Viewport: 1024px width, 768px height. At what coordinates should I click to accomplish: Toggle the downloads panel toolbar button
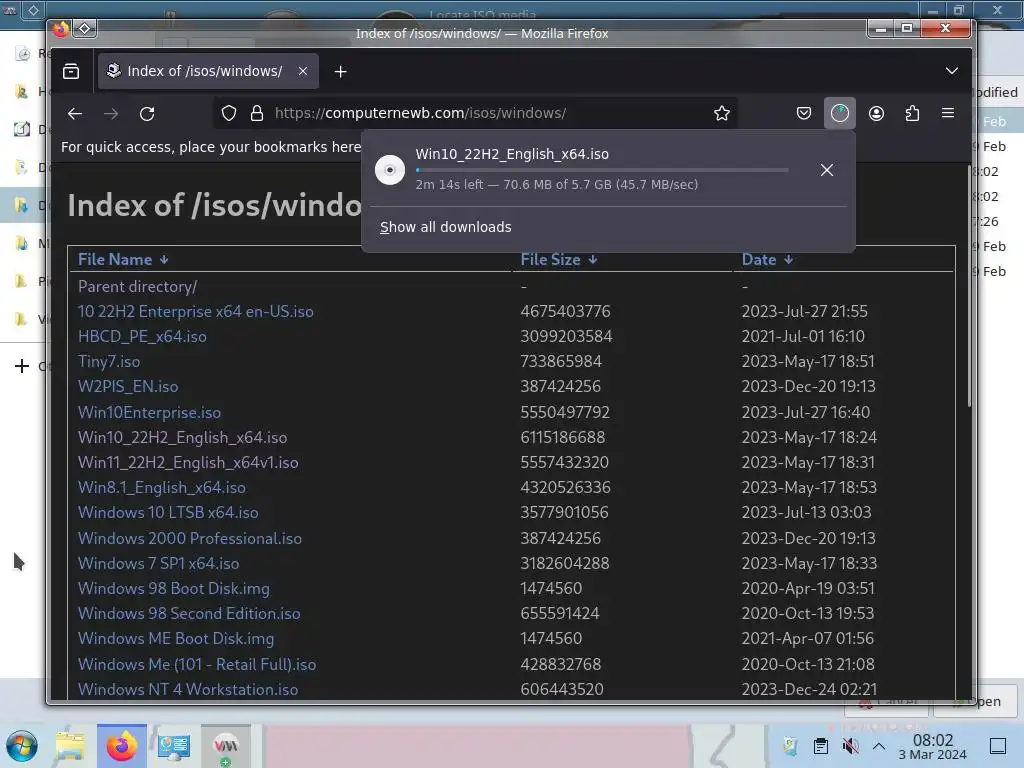coord(840,114)
